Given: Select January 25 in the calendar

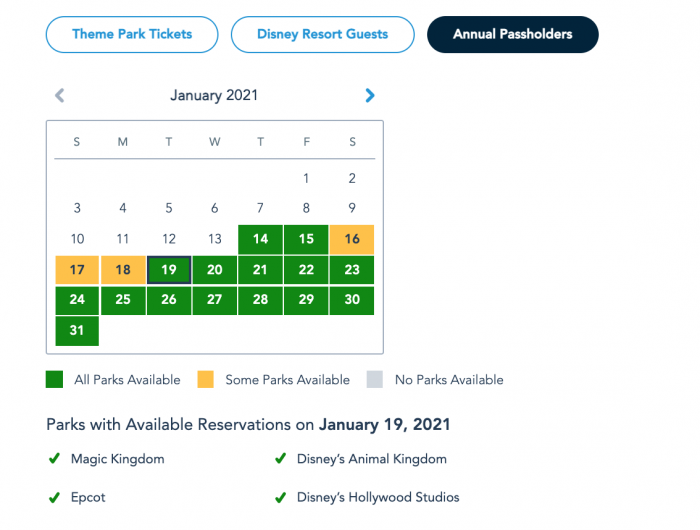Looking at the screenshot, I should point(123,300).
